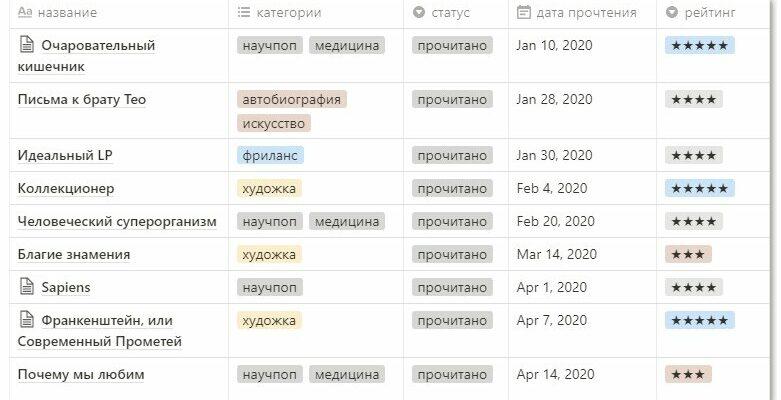
Task: Click the calendar icon in дата прочтения header
Action: 523,12
